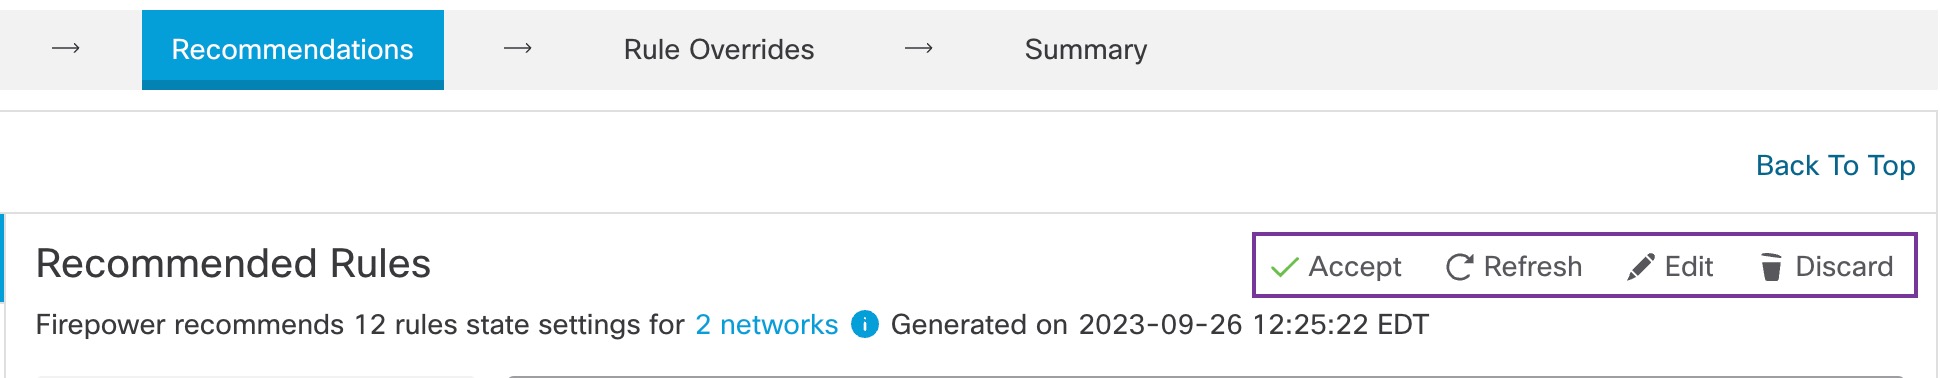Click the arrow before the Summary tab
The image size is (1940, 378).
919,48
